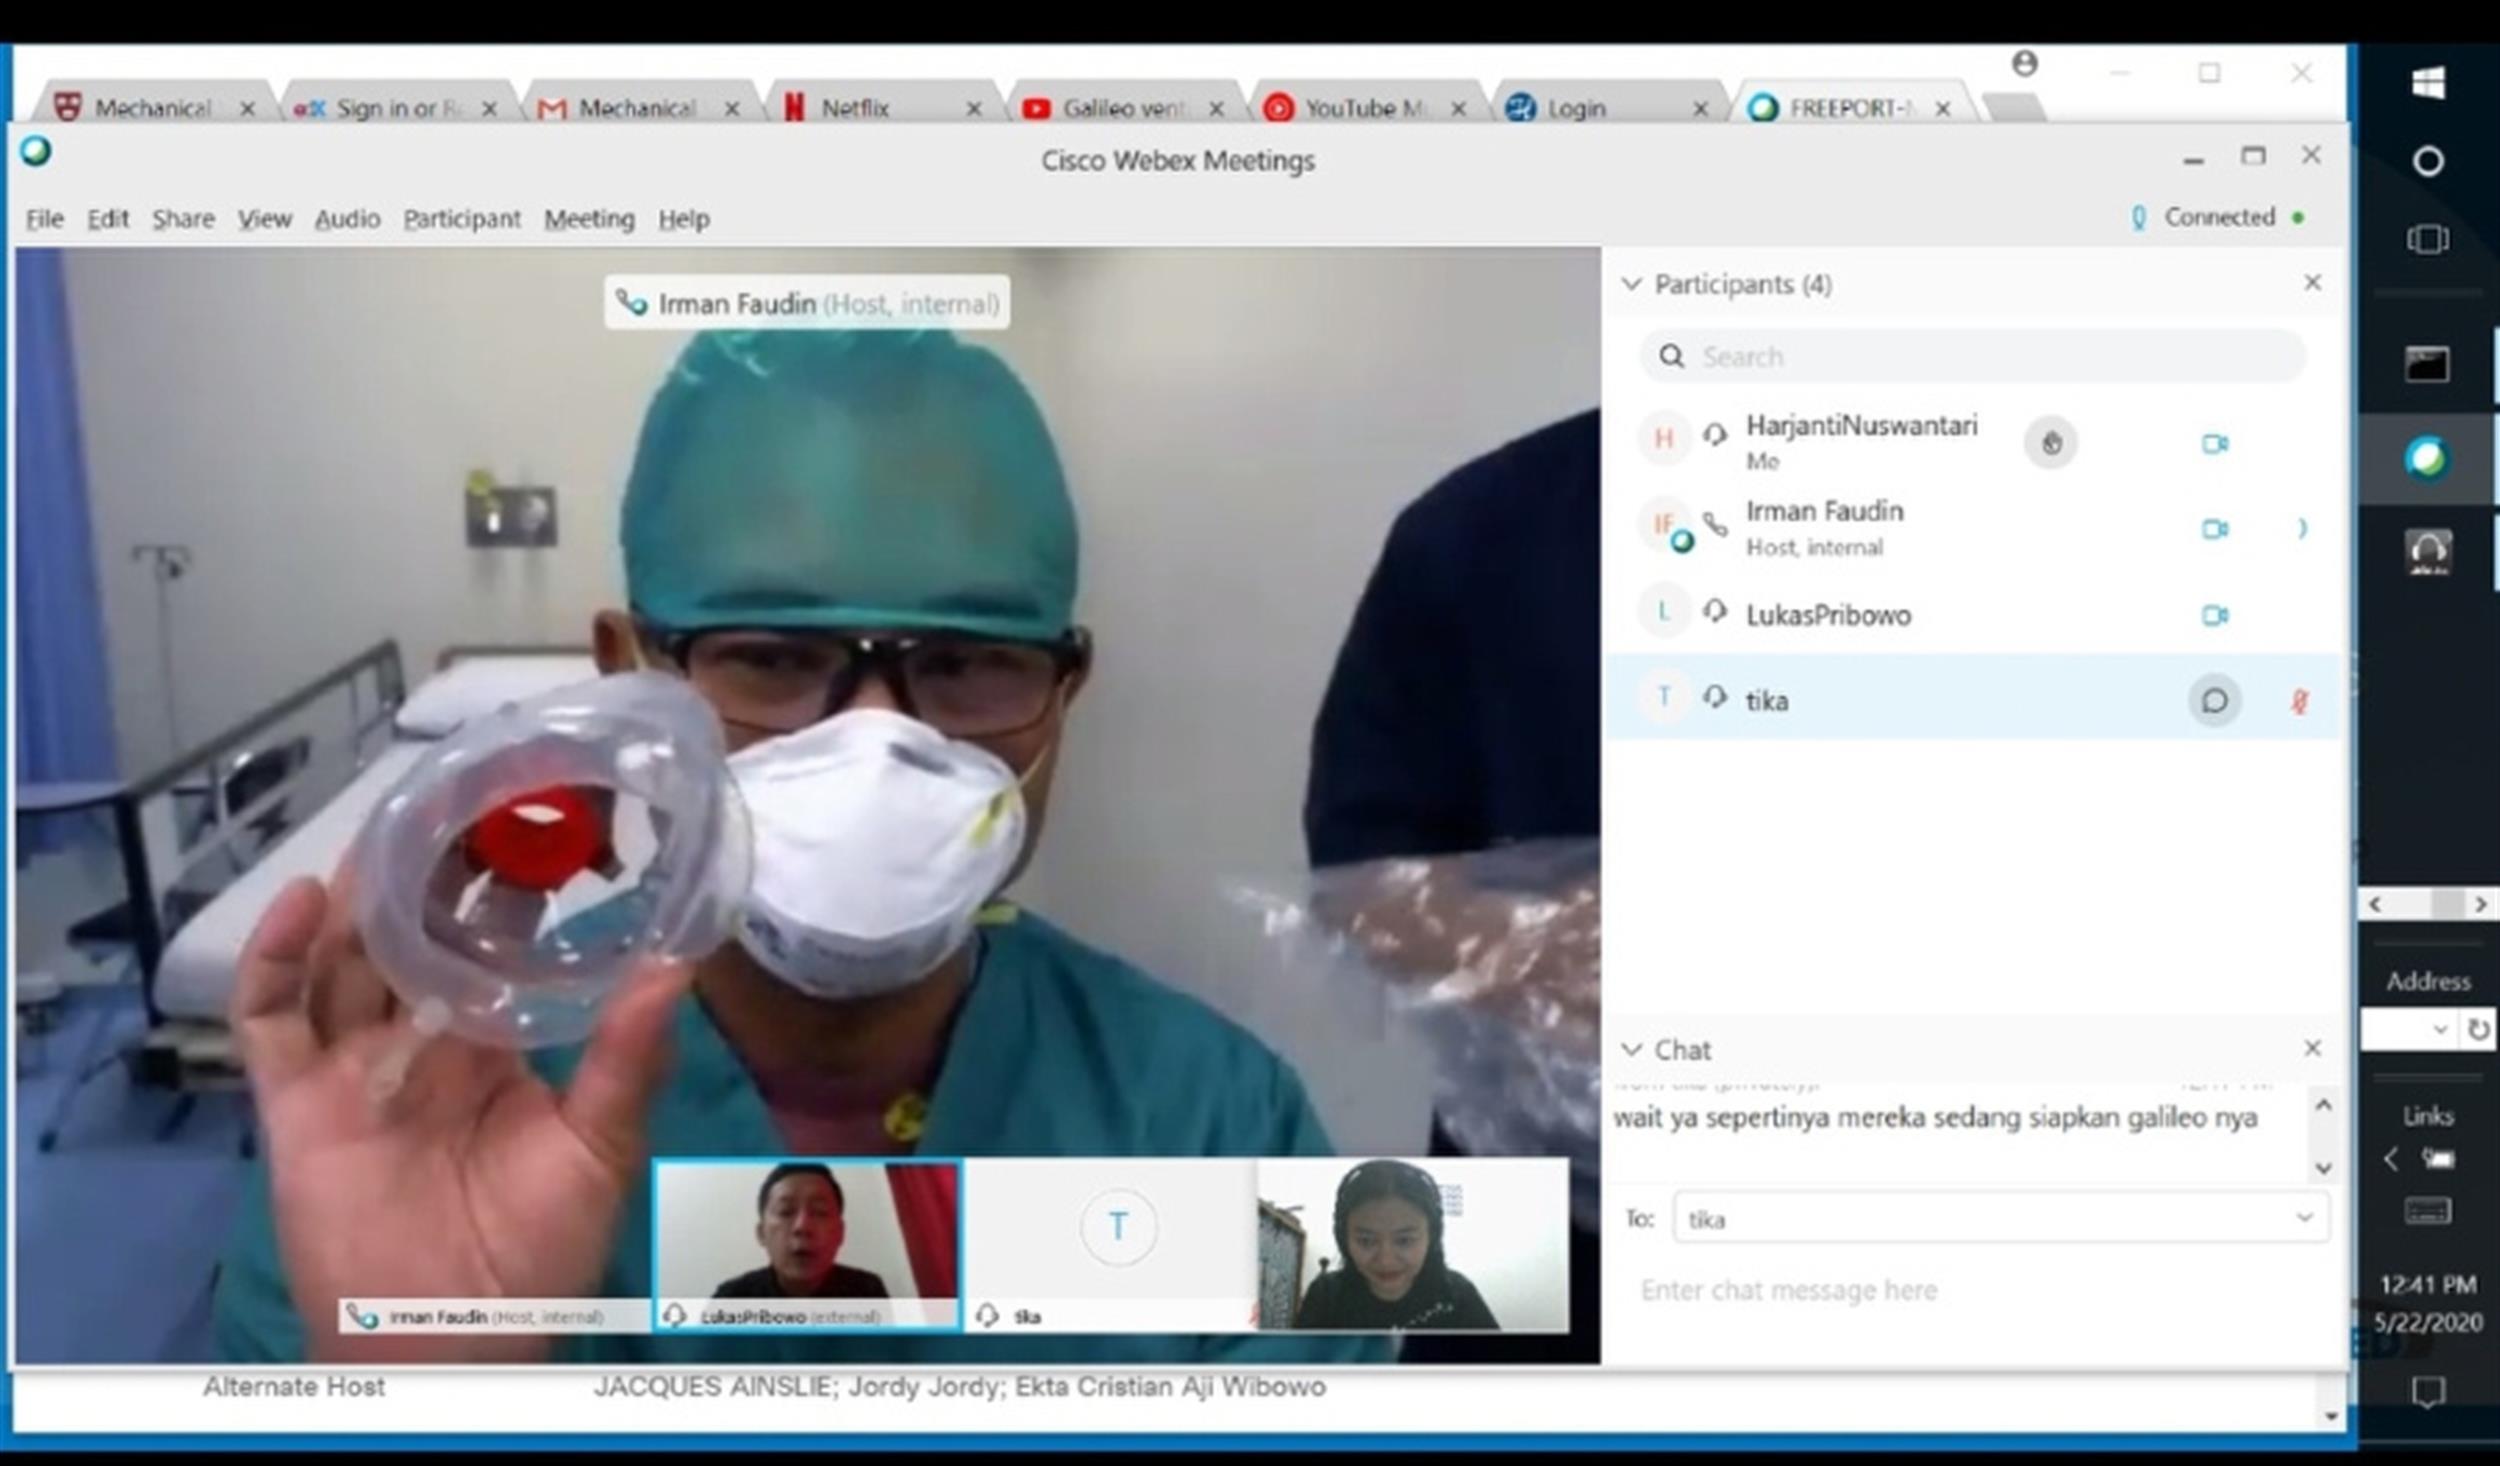
Task: Click the H avatar of HarjantiNuswantari
Action: pyautogui.click(x=1663, y=438)
